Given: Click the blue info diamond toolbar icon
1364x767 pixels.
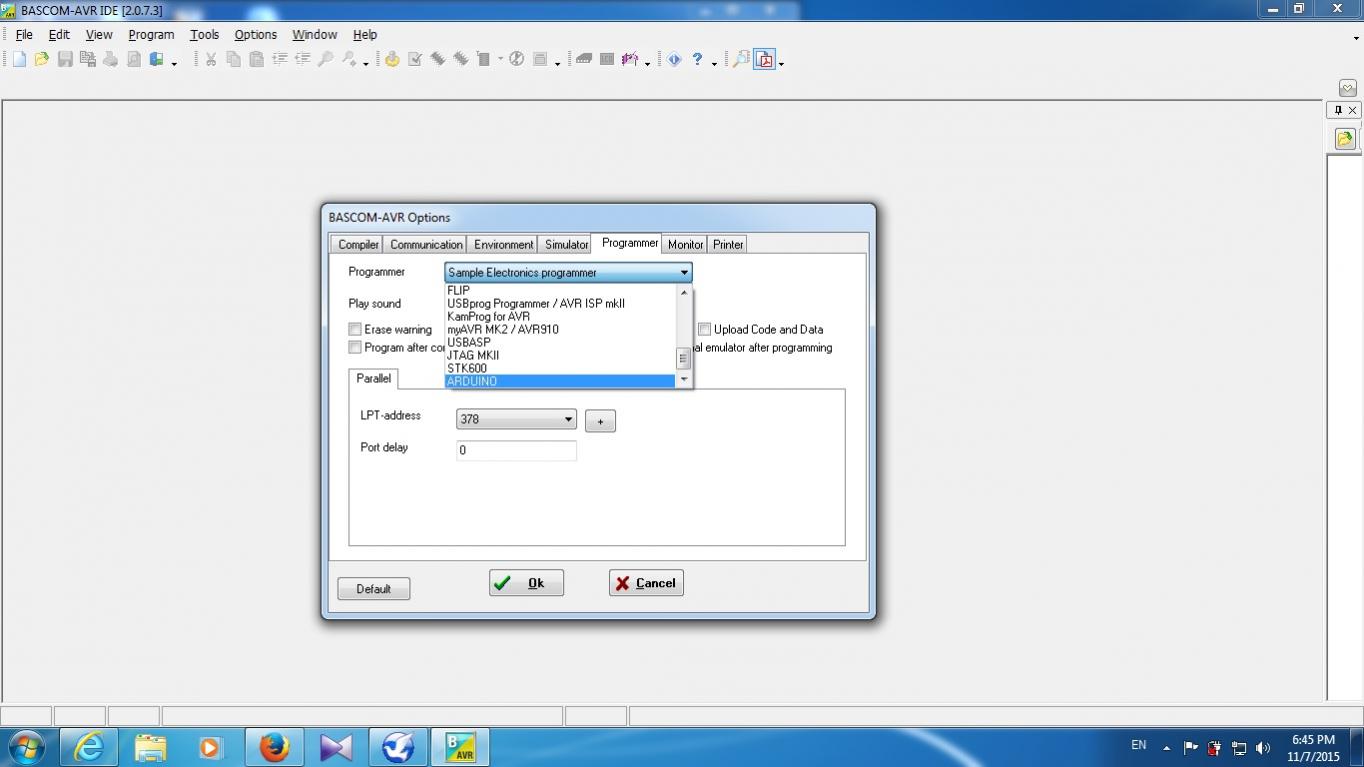Looking at the screenshot, I should point(674,60).
